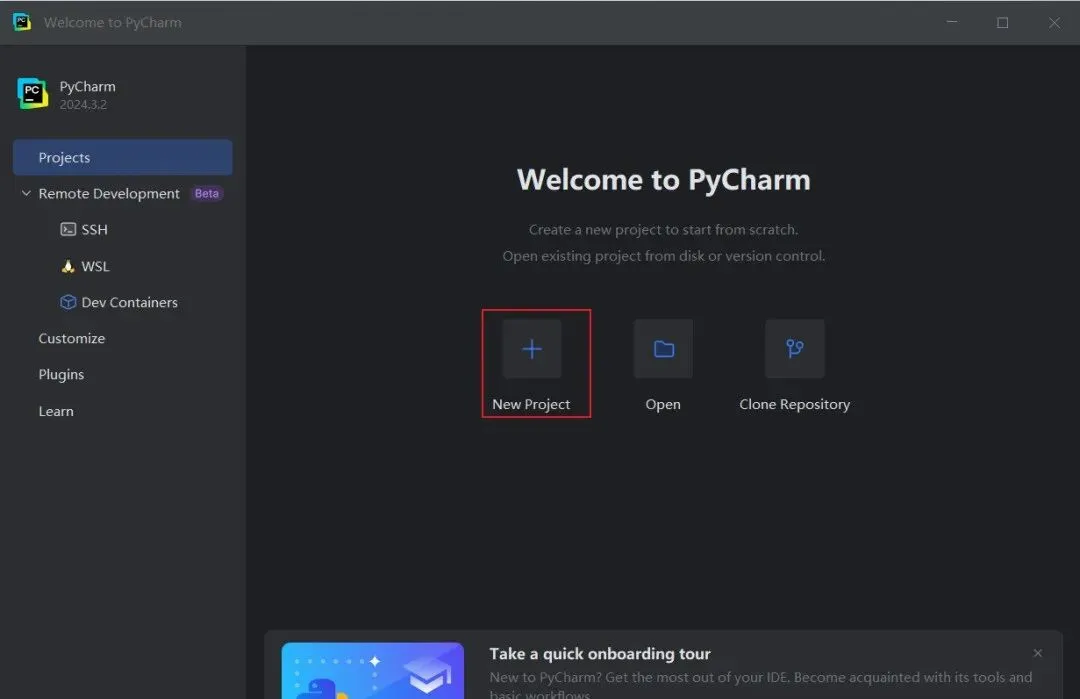The image size is (1080, 699).
Task: Click the PyCharm logo in the sidebar
Action: tap(32, 94)
